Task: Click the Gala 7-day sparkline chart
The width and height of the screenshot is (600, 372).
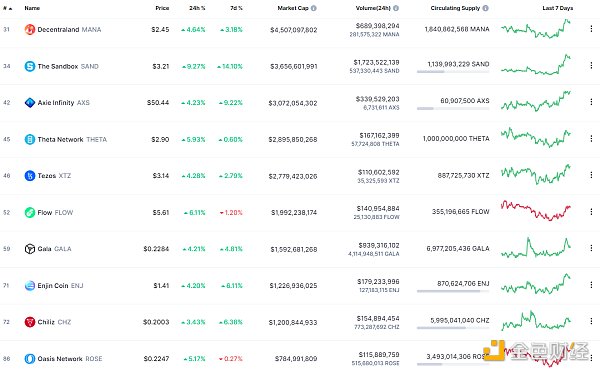Action: (x=536, y=248)
